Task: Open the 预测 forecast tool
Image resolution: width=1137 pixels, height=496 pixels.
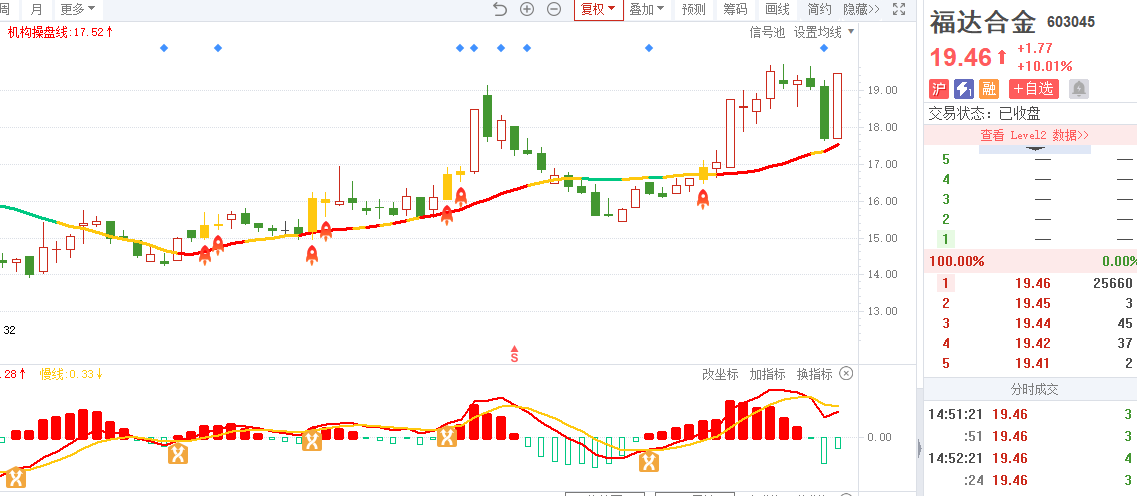Action: (694, 9)
